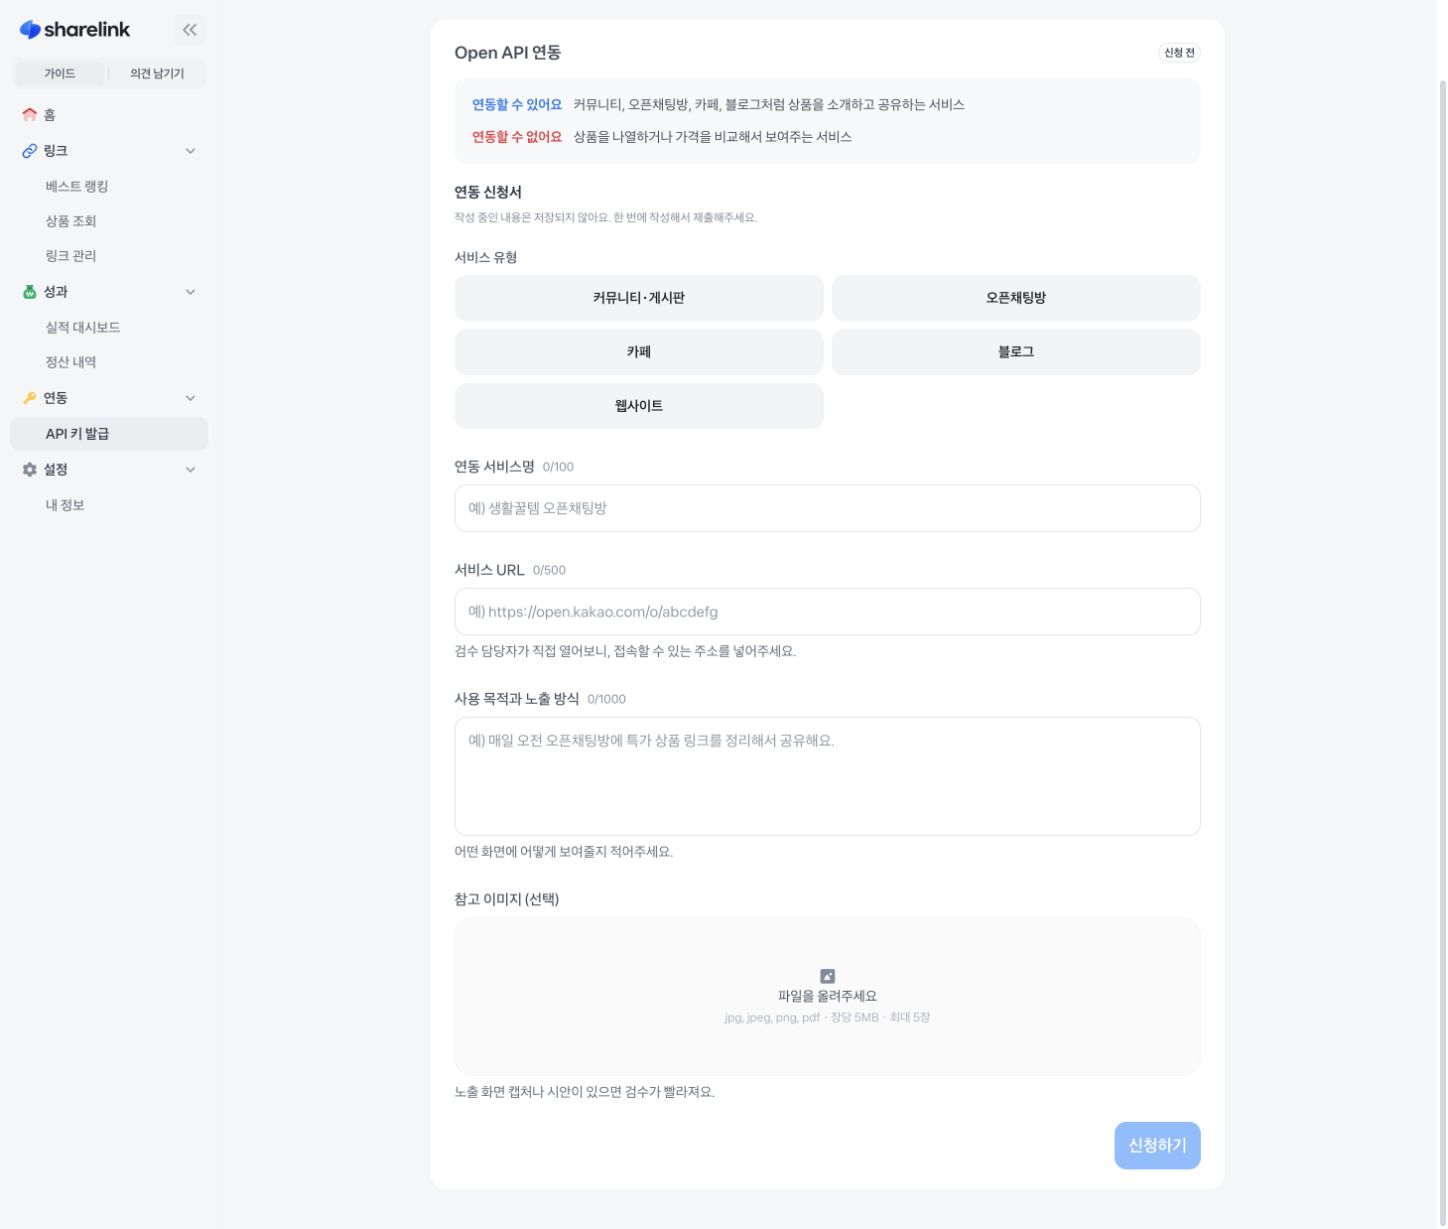Click the yellow key icon
Image resolution: width=1448 pixels, height=1229 pixels.
tap(29, 398)
